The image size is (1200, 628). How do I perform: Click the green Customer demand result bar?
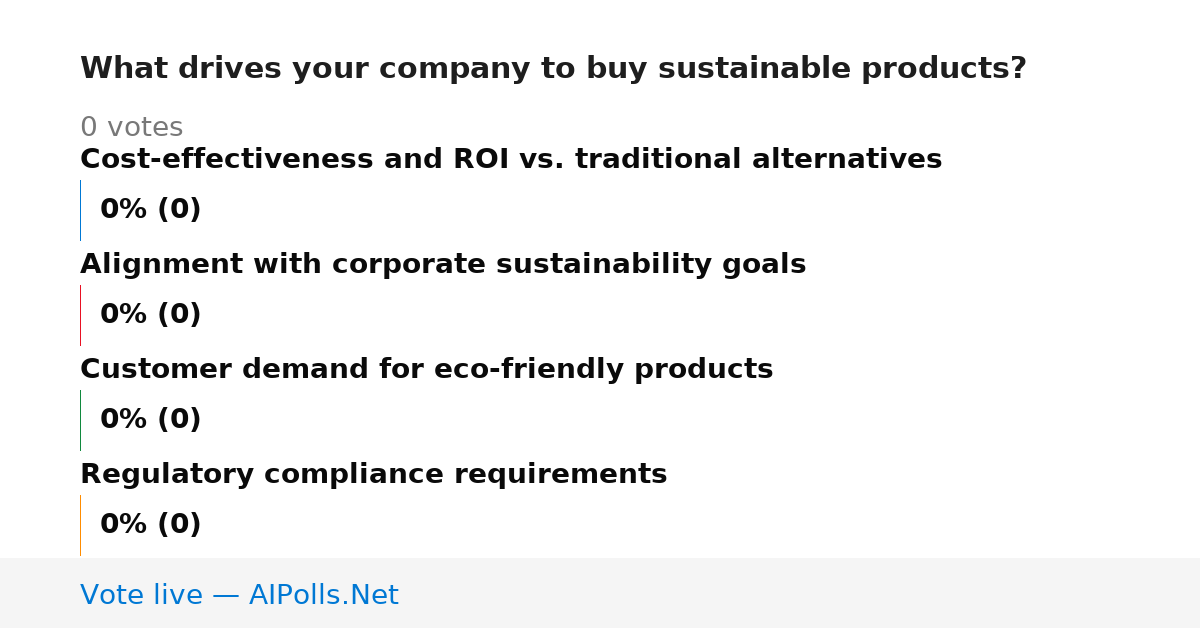tap(80, 420)
